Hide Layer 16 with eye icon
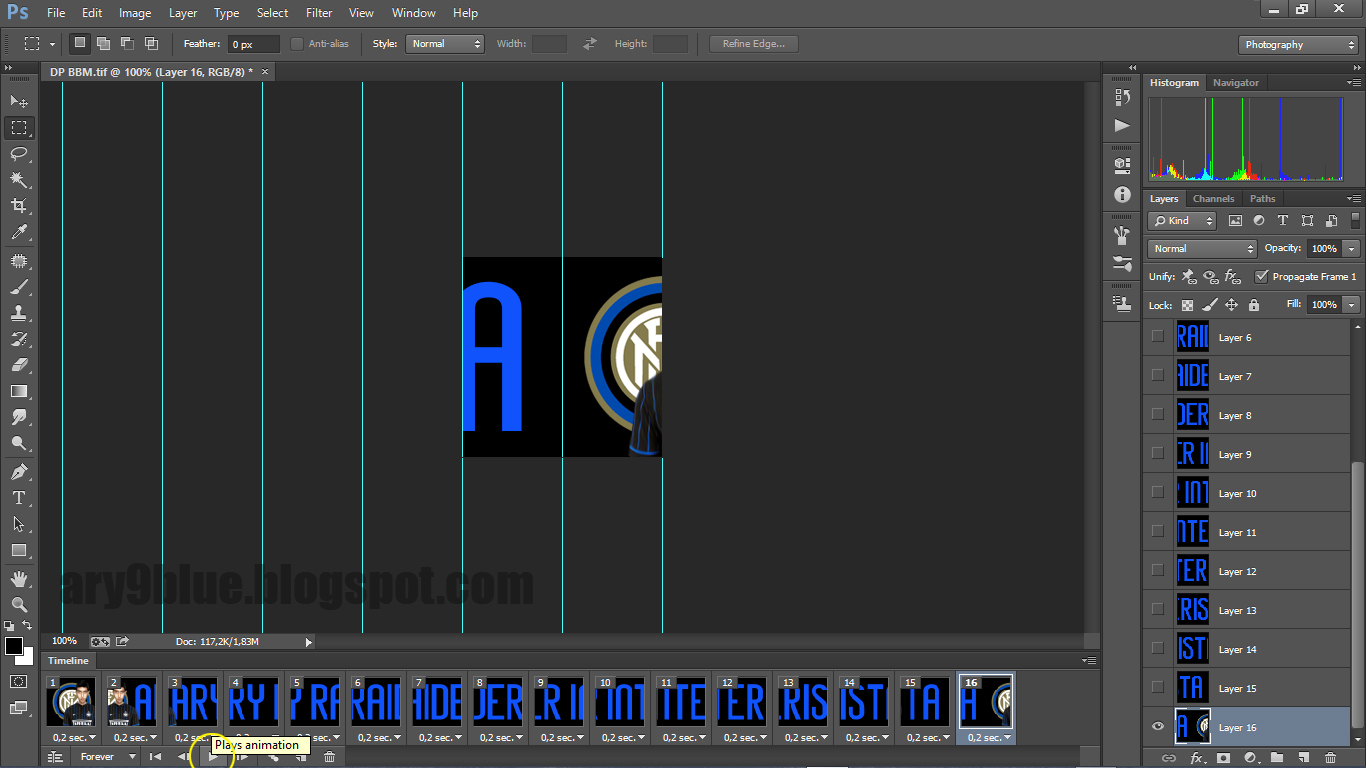 (1158, 727)
